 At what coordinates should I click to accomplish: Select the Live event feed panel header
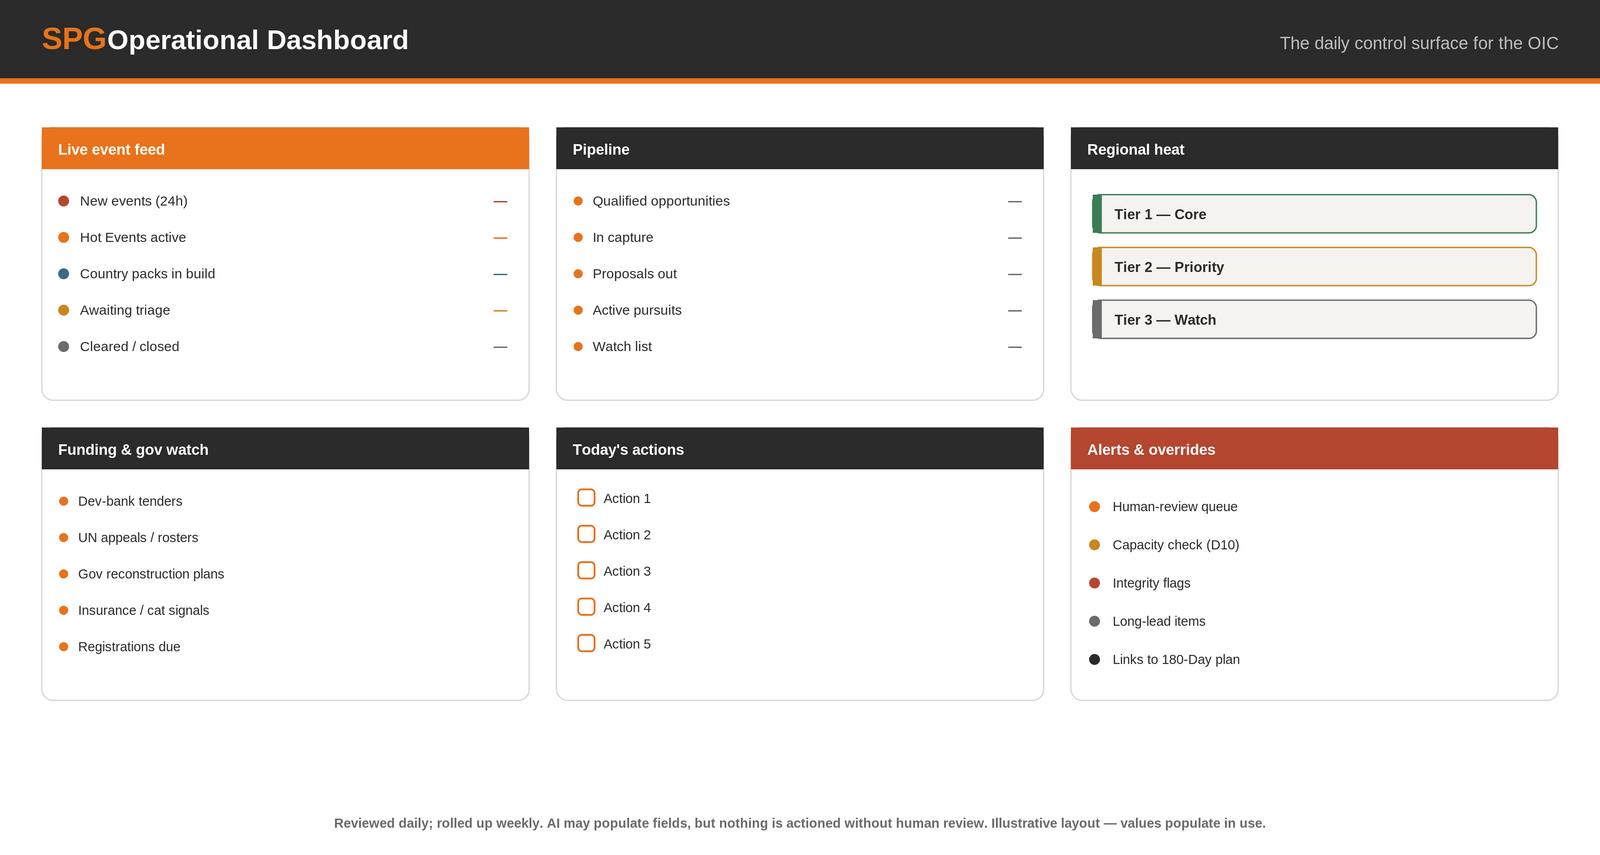tap(285, 149)
